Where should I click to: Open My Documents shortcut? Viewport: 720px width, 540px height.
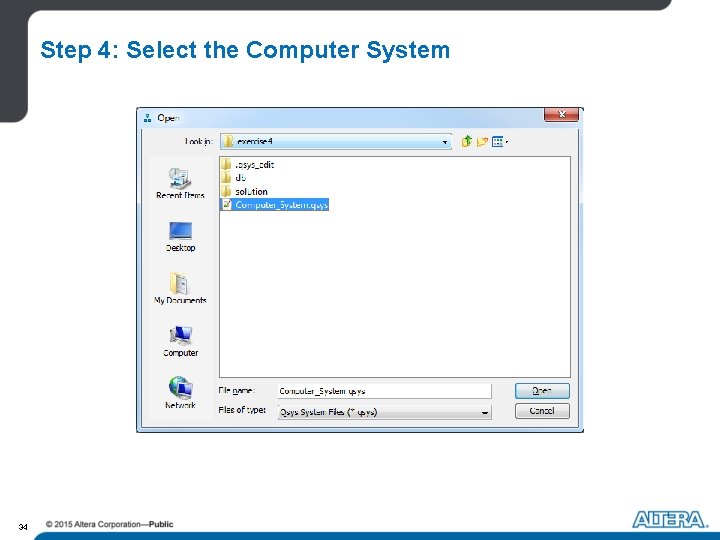(180, 288)
